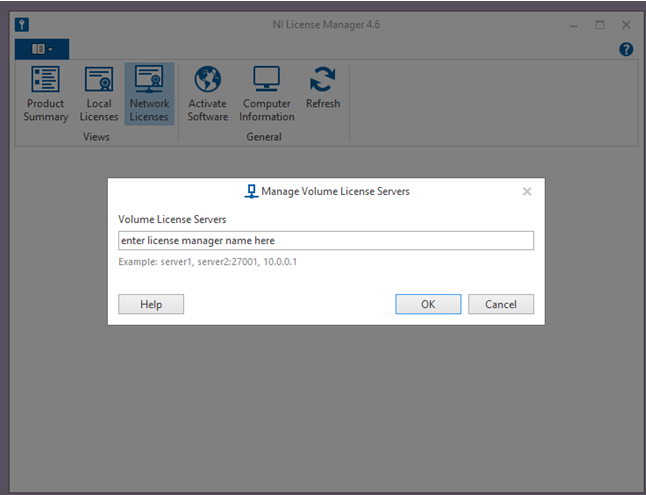This screenshot has height=495, width=646.
Task: Open the Product Summary view
Action: pos(45,94)
